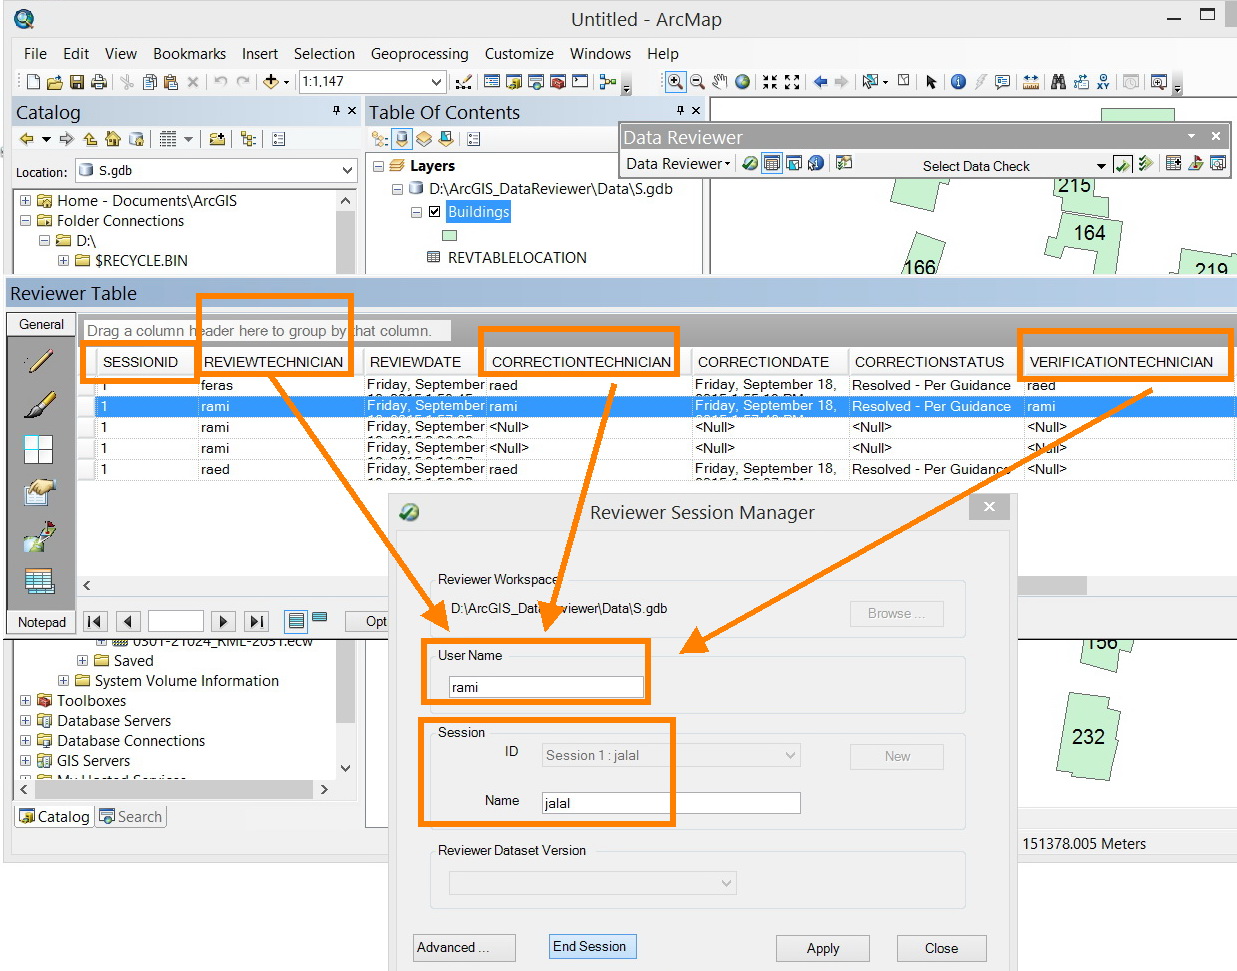This screenshot has height=971, width=1237.
Task: Go back to previous extent arrow
Action: coord(820,82)
